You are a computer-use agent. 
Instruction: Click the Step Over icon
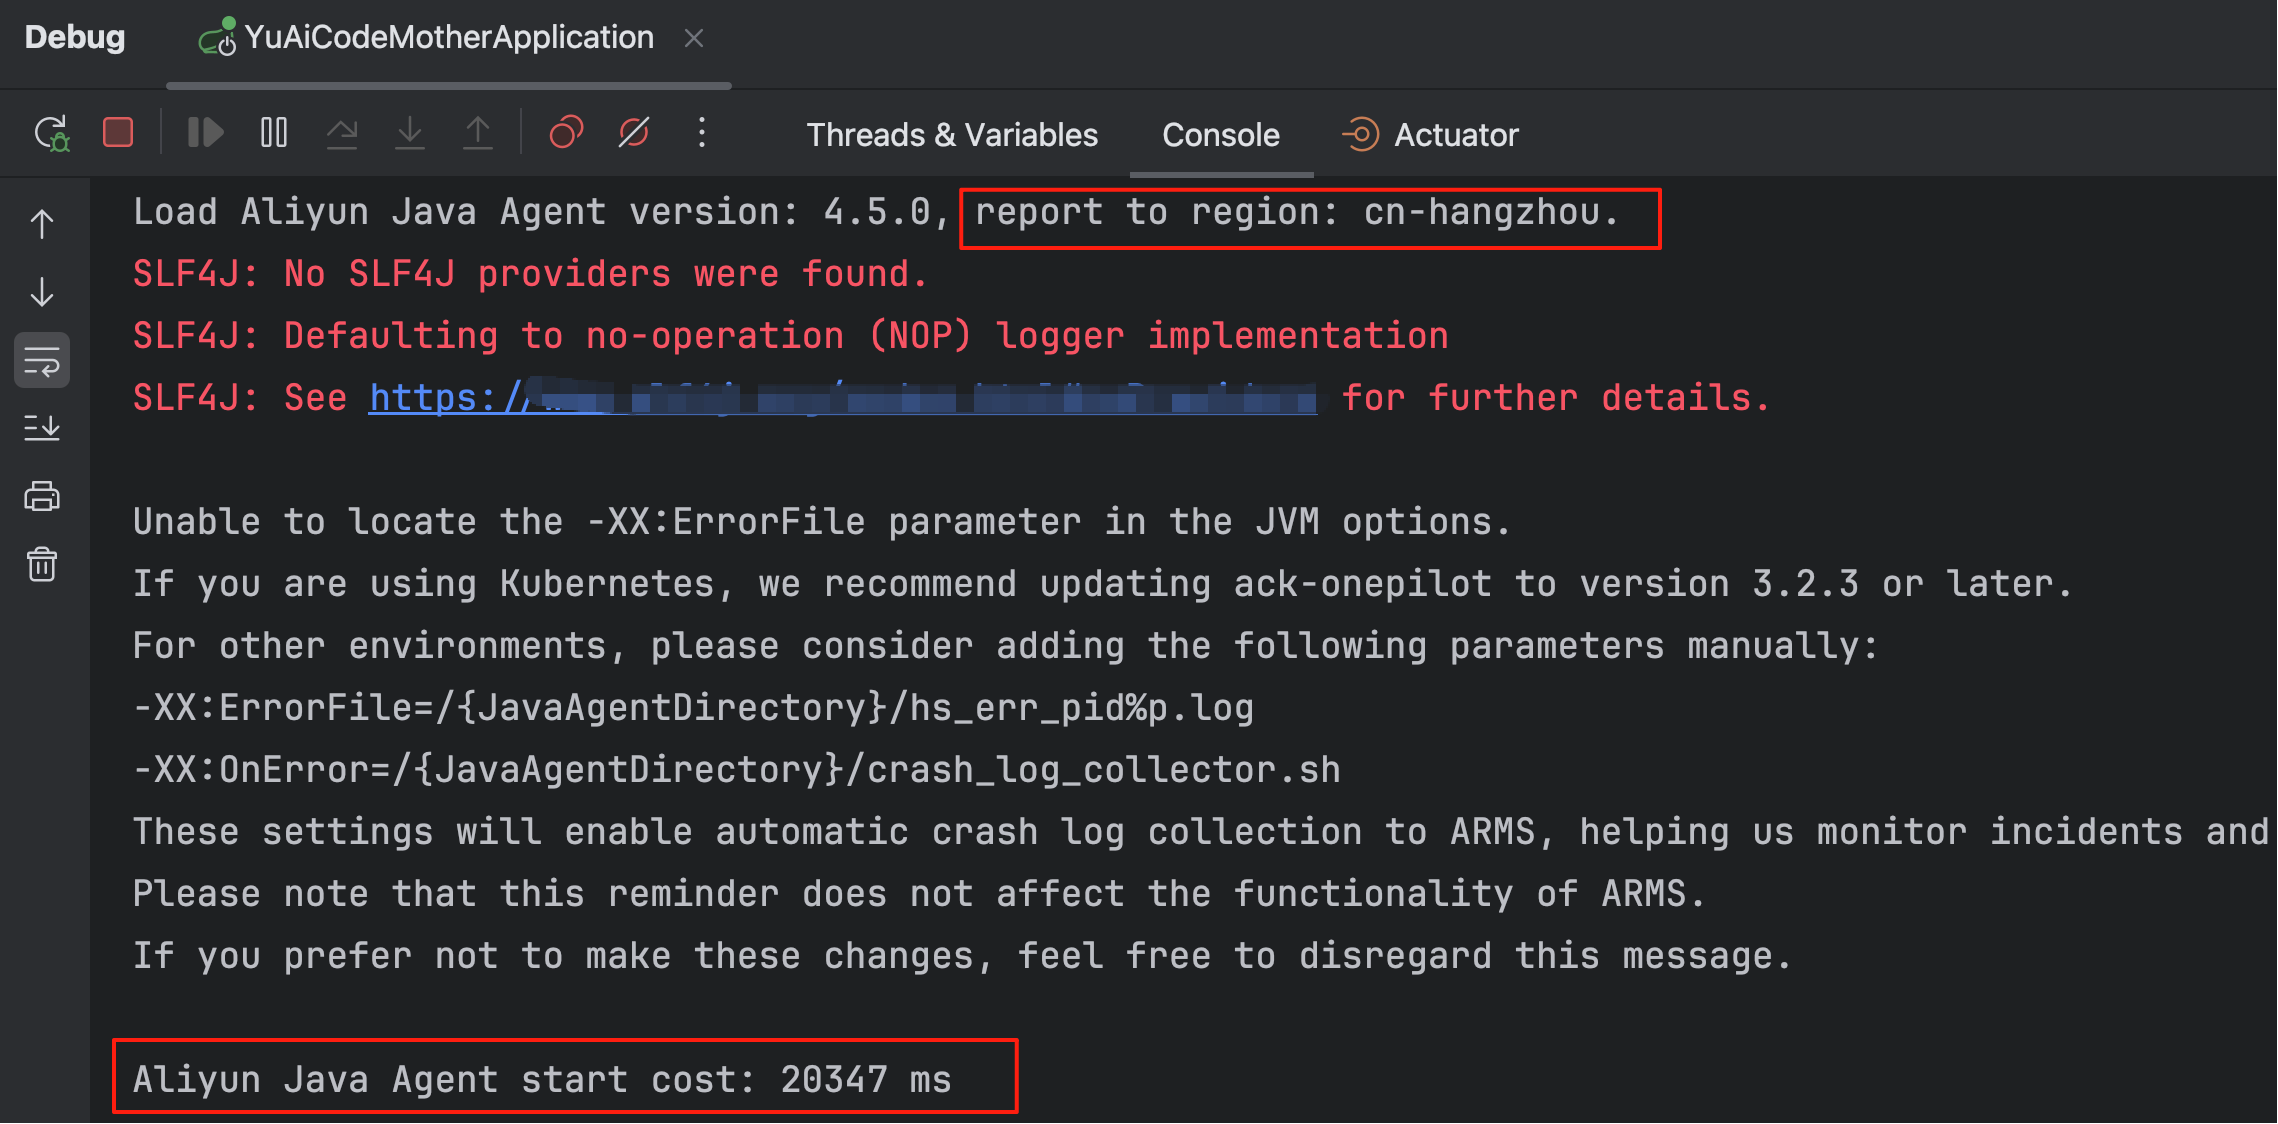click(x=342, y=133)
